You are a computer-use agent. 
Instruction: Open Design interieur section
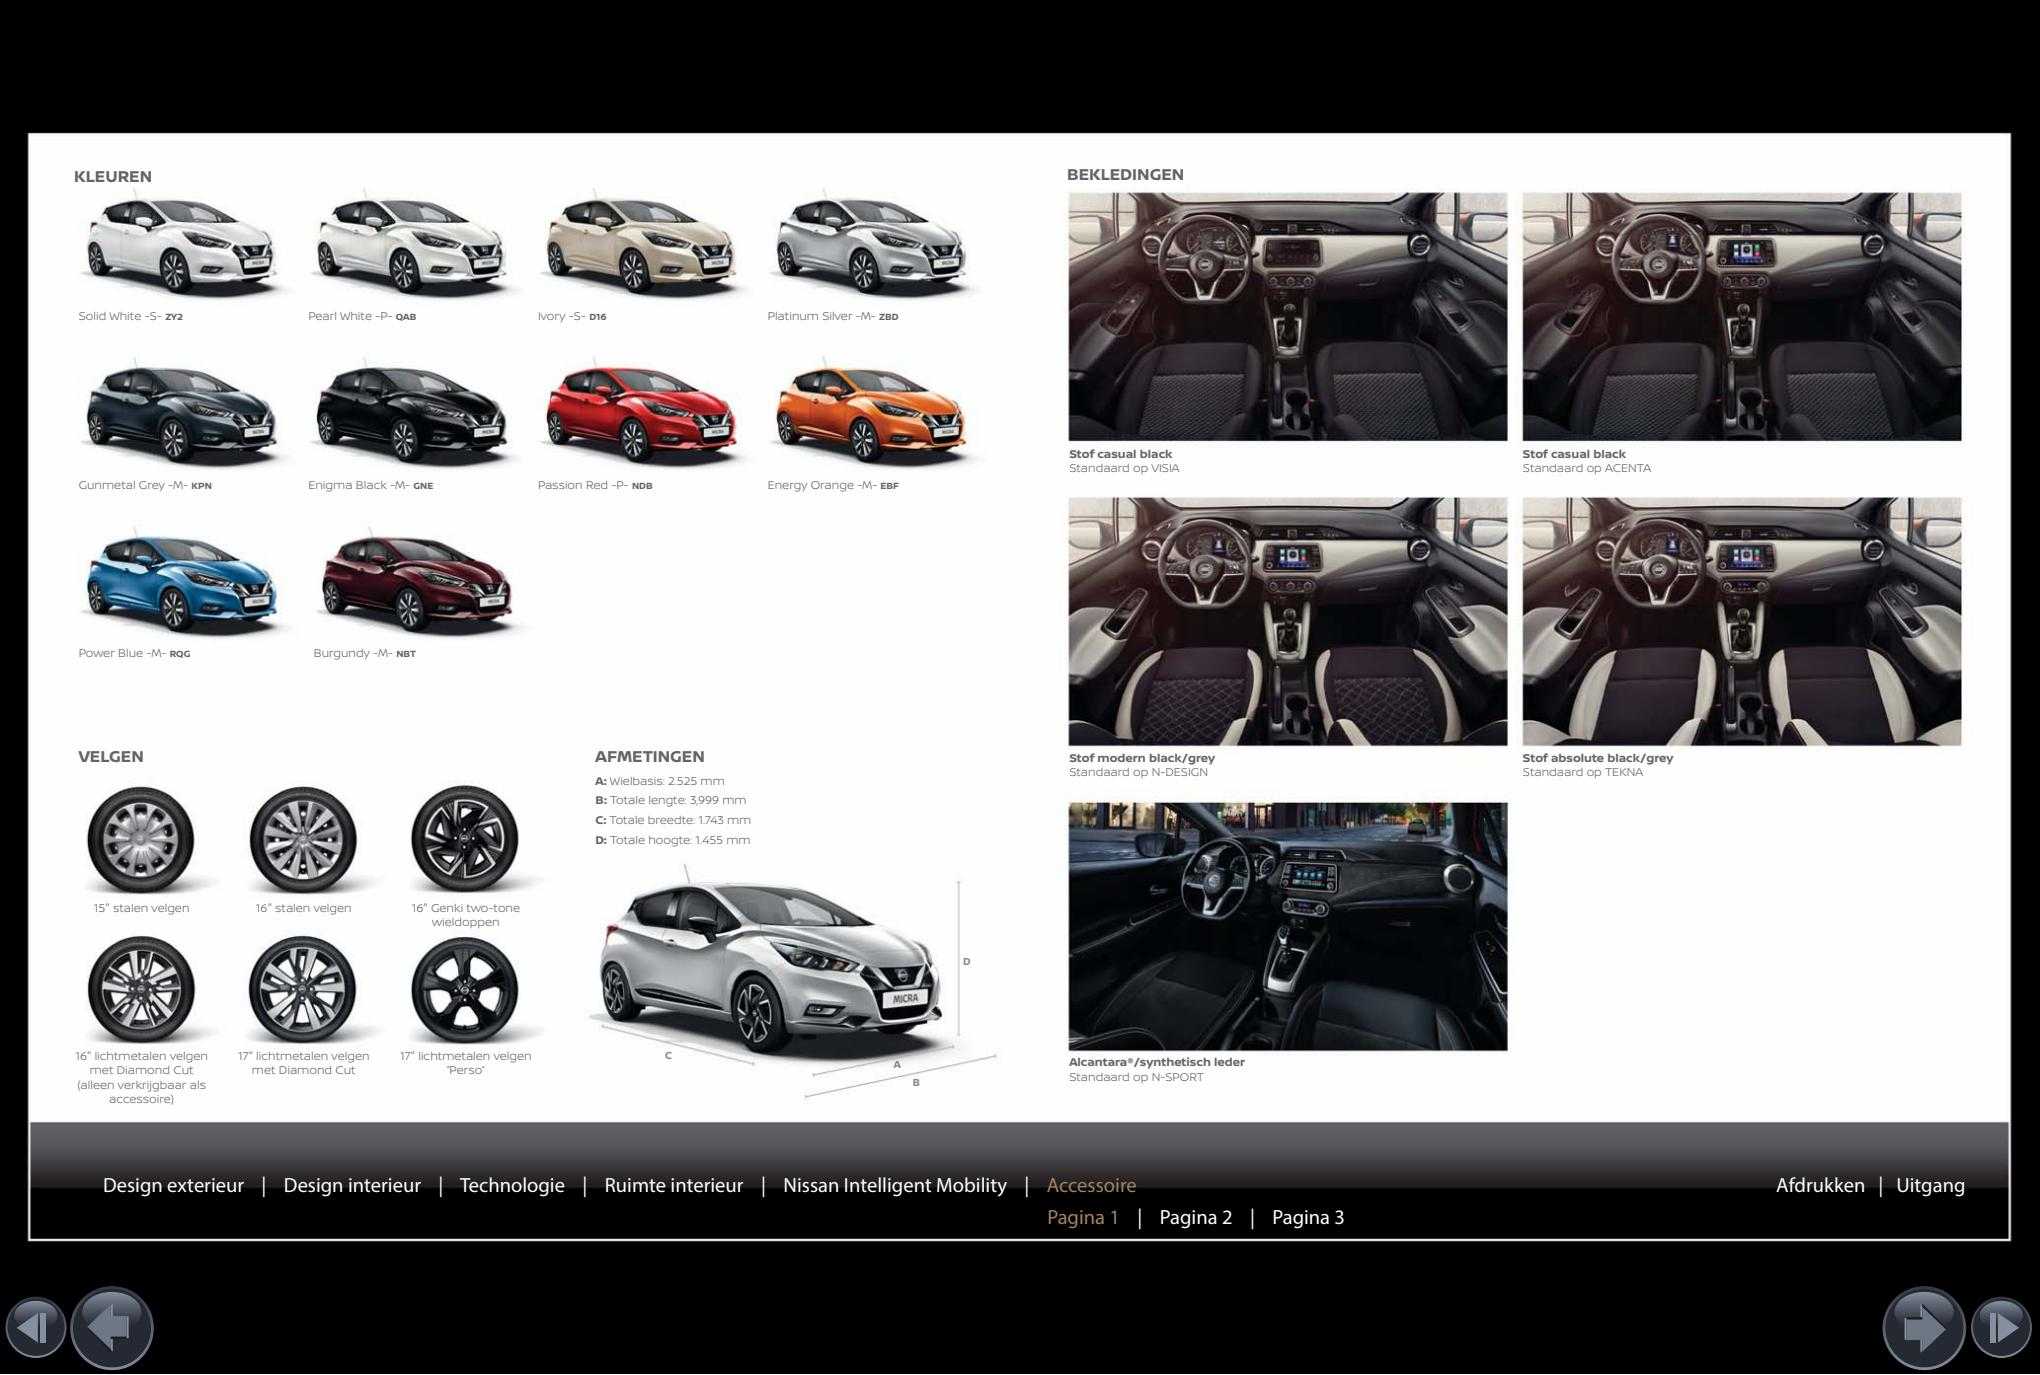352,1185
